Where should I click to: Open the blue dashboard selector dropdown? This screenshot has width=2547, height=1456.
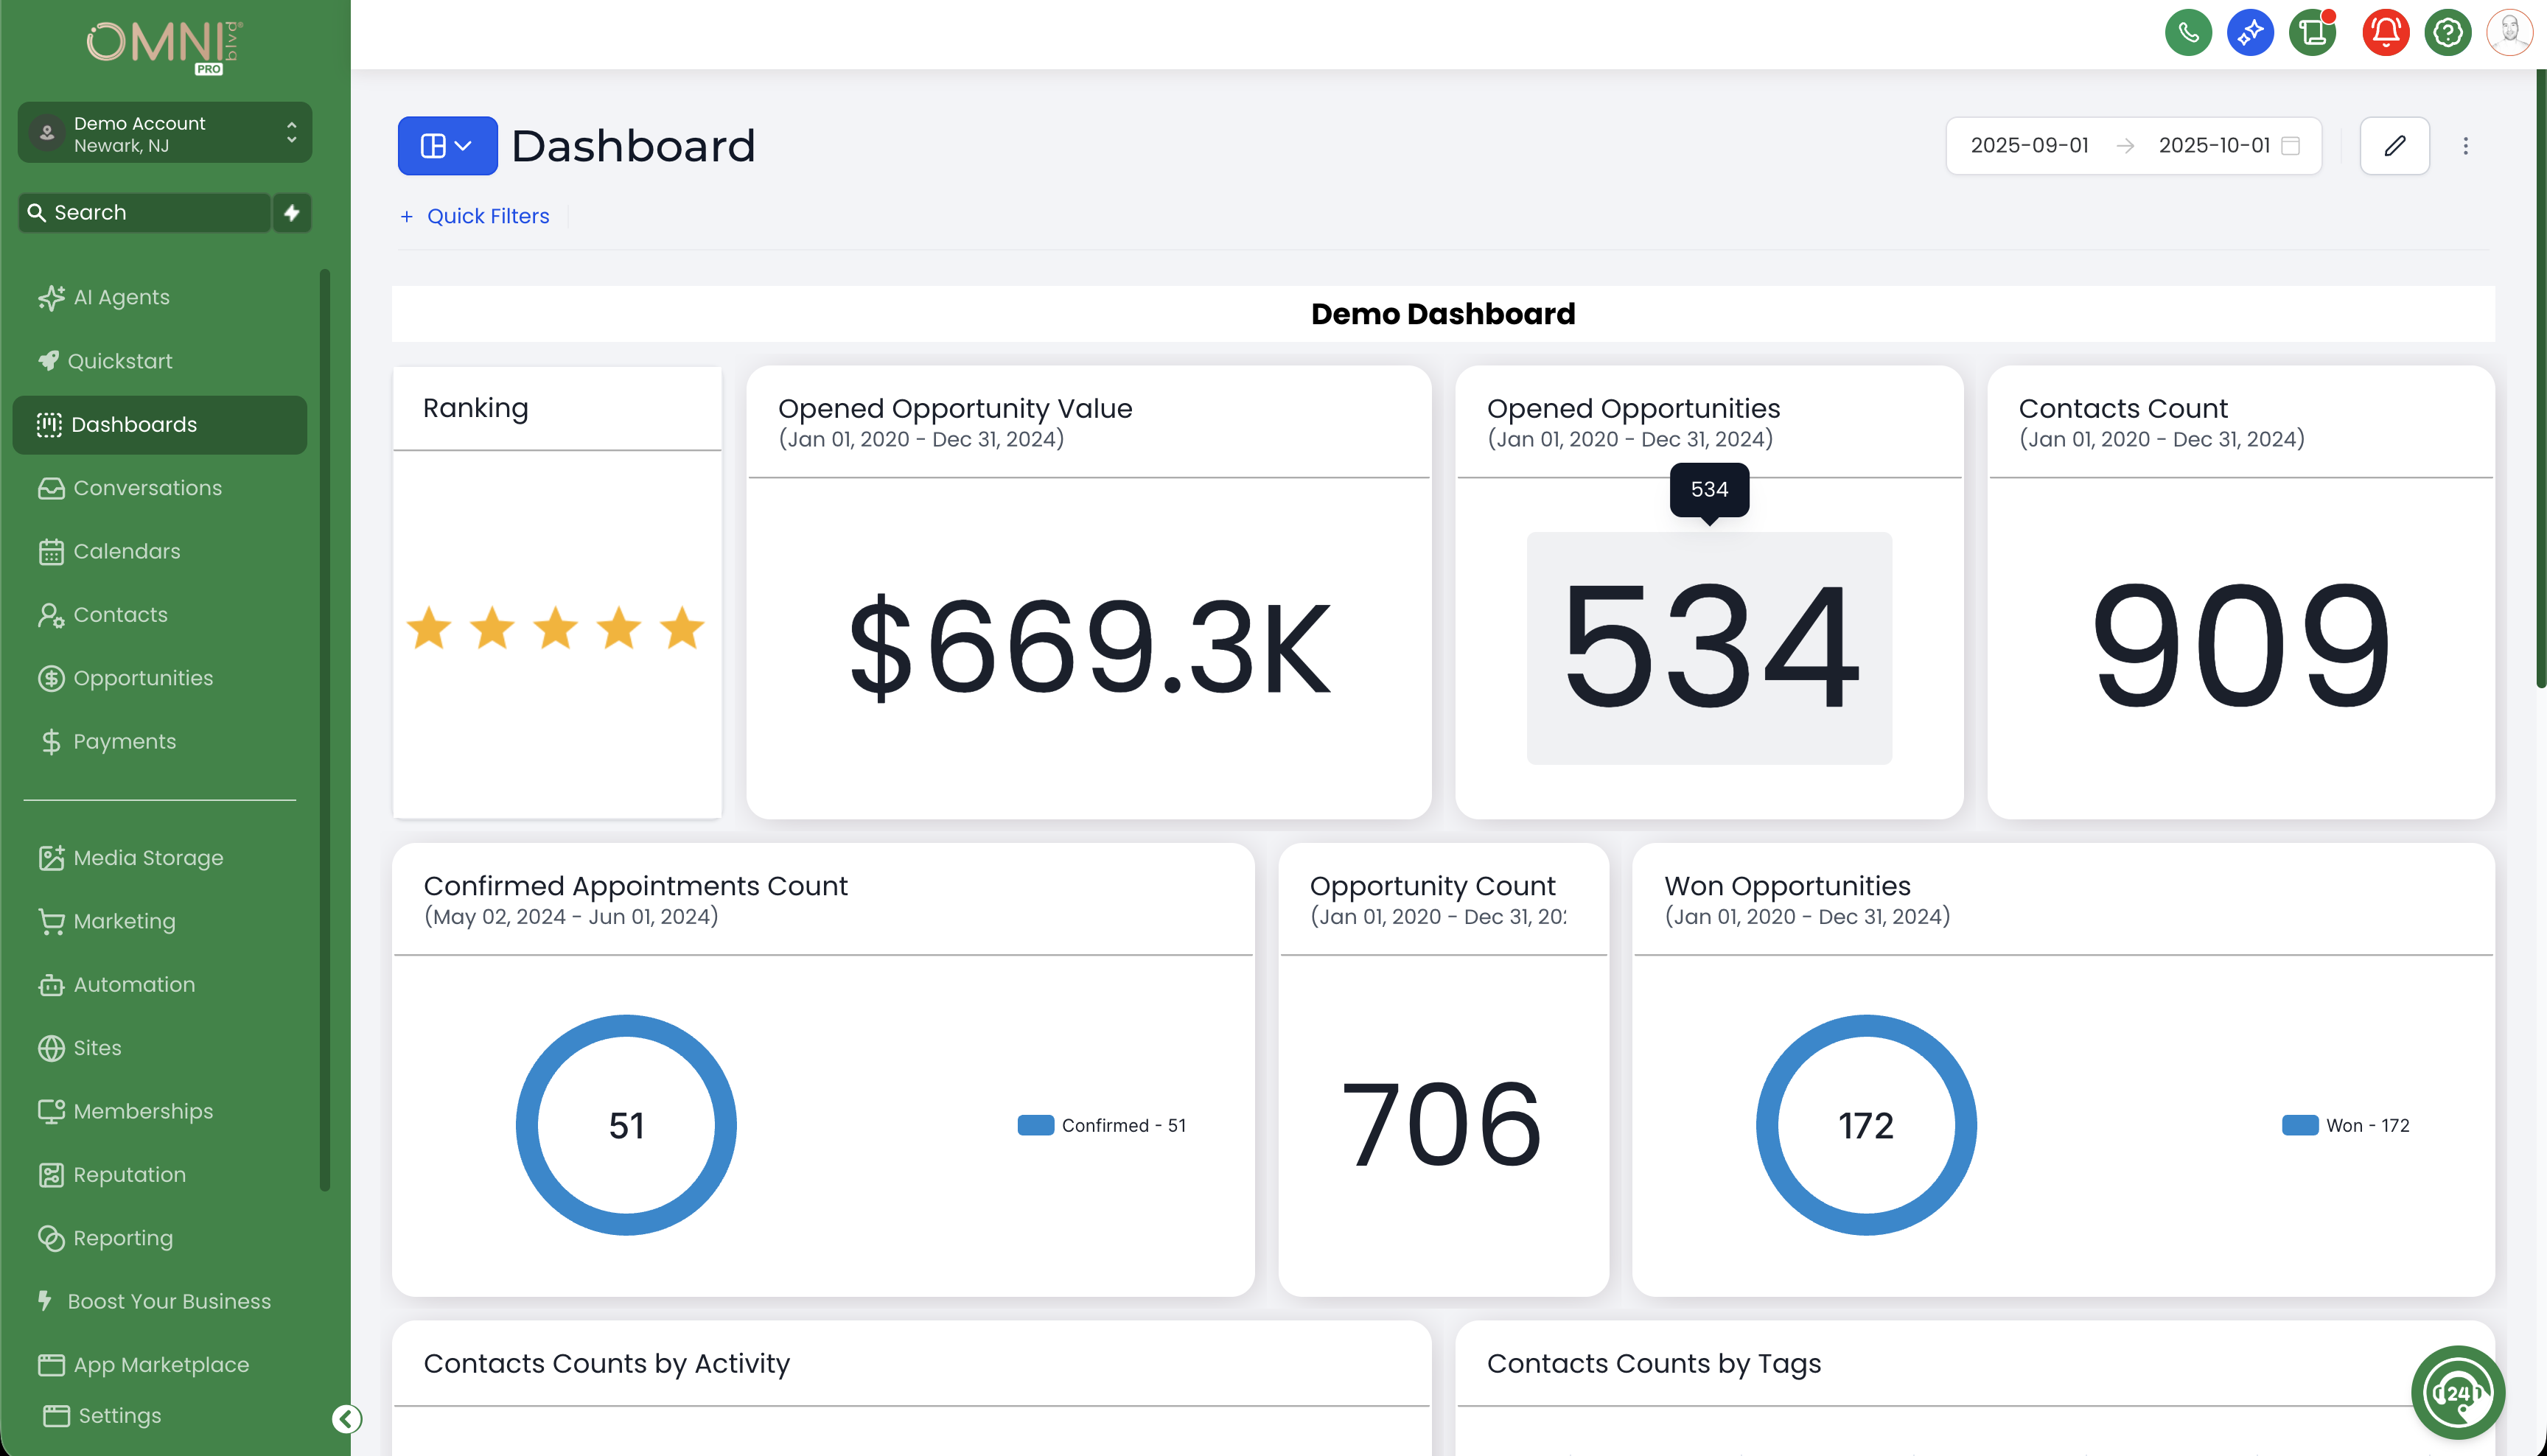tap(447, 146)
